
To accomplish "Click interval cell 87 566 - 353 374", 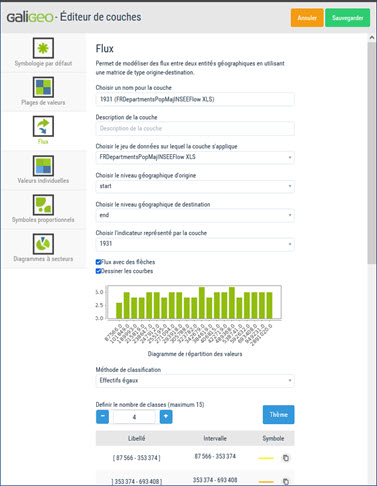I will pos(215,456).
